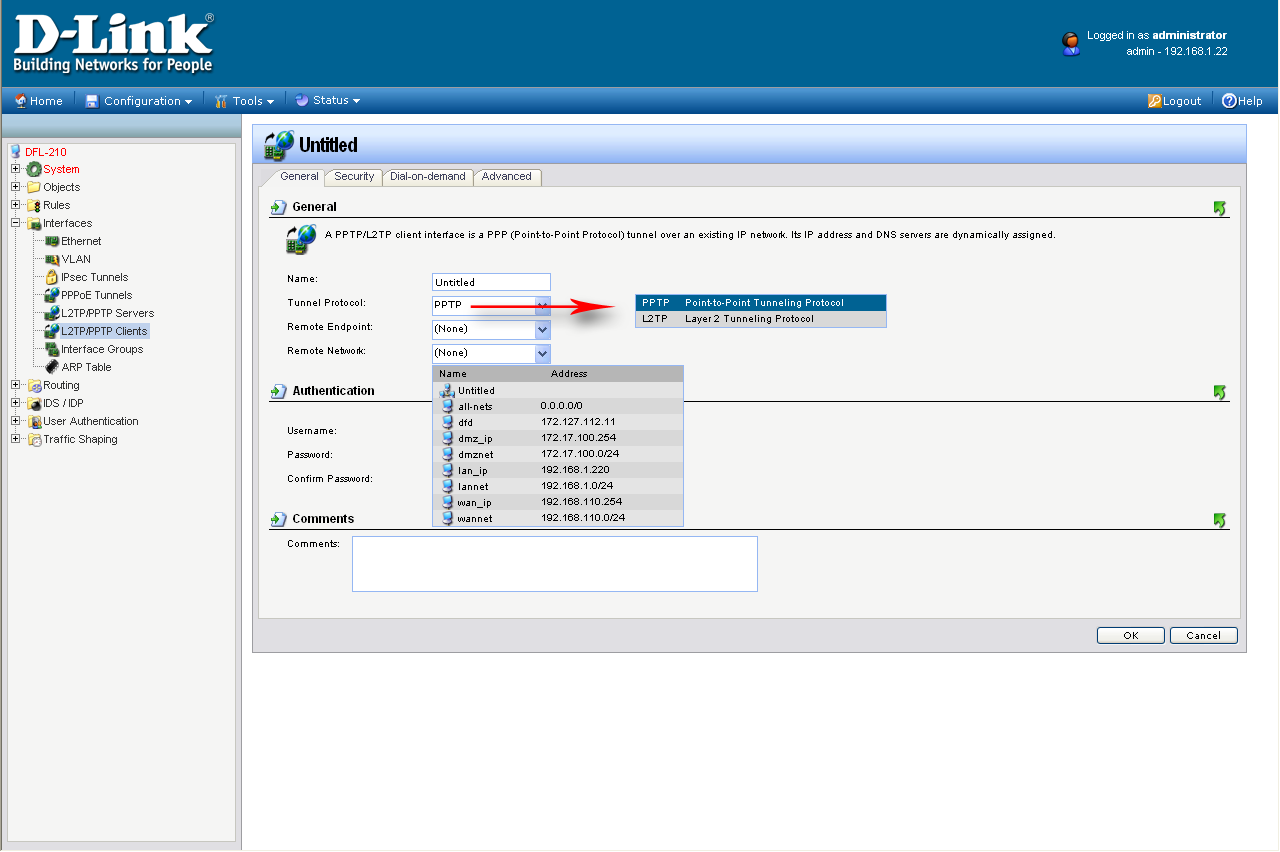
Task: Choose dmz_ip from the address list
Action: (x=558, y=438)
